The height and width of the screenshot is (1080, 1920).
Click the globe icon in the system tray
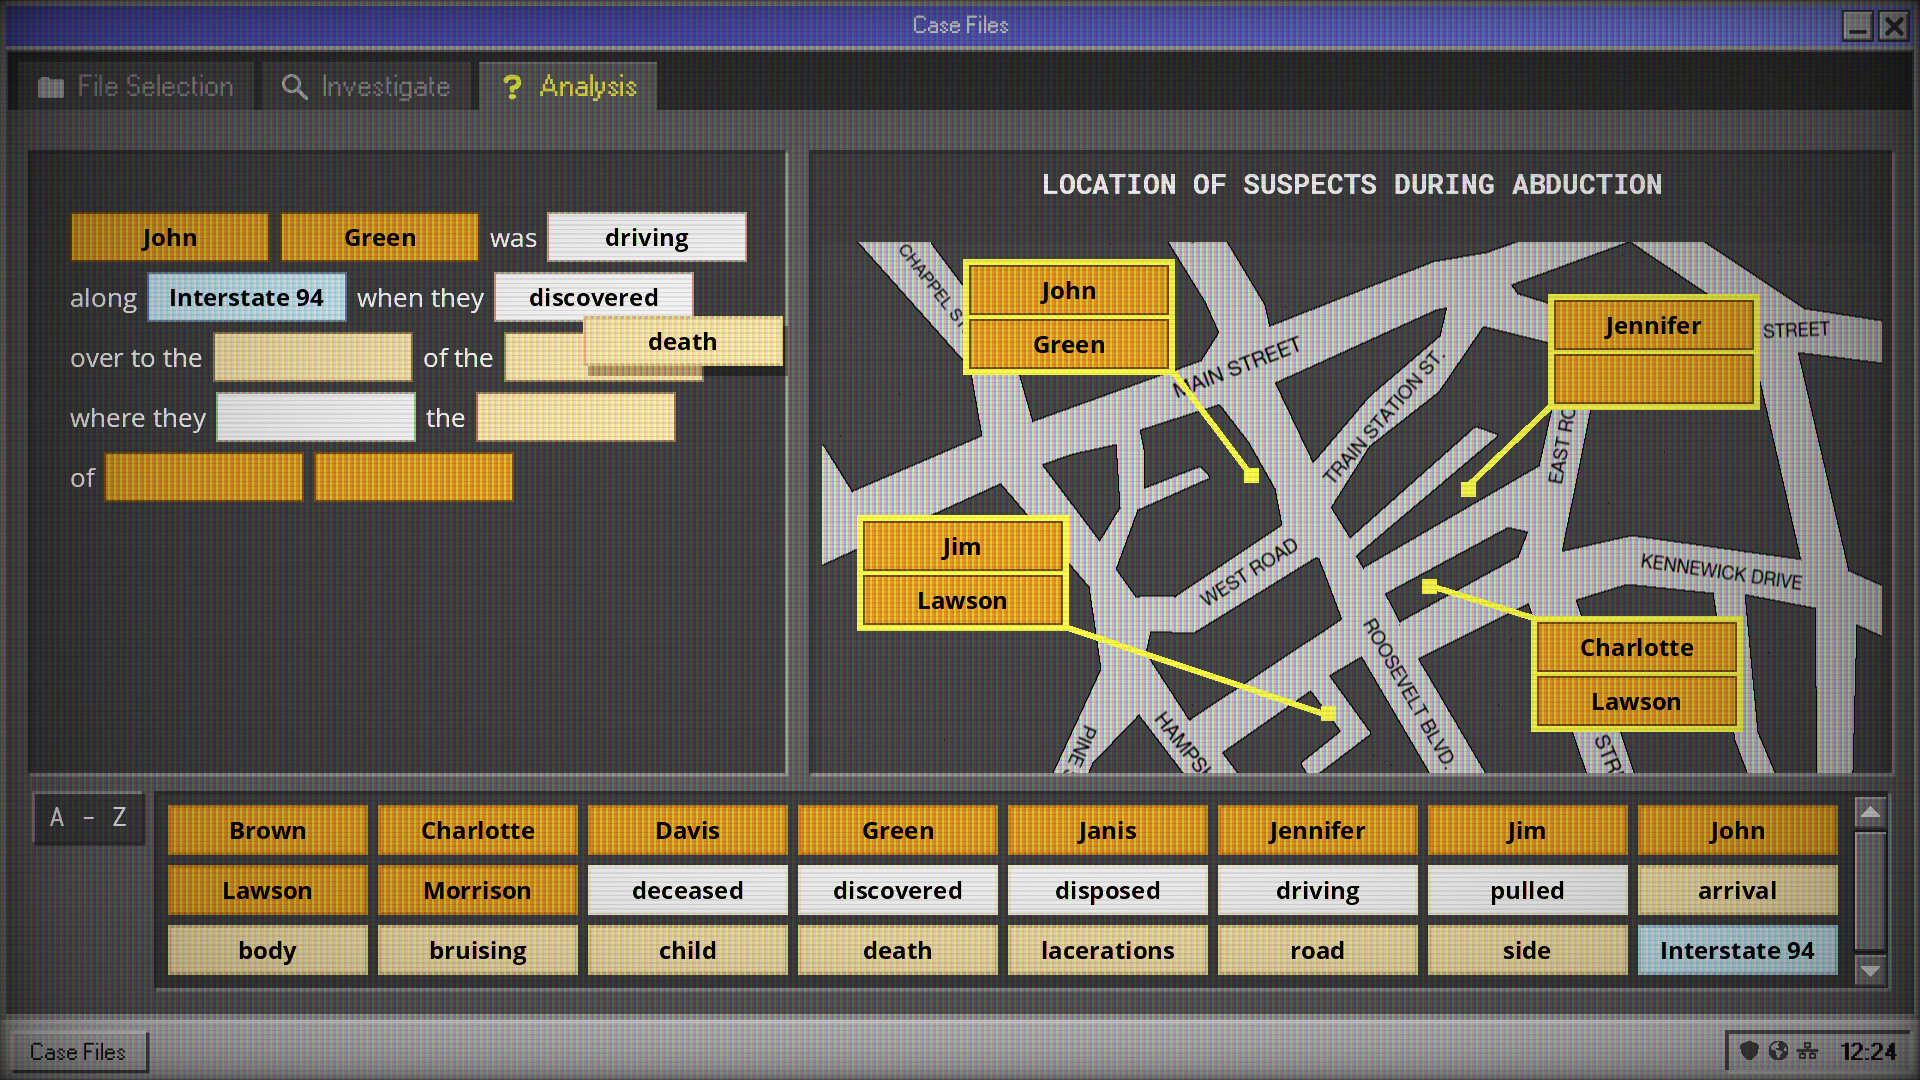coord(1778,1051)
